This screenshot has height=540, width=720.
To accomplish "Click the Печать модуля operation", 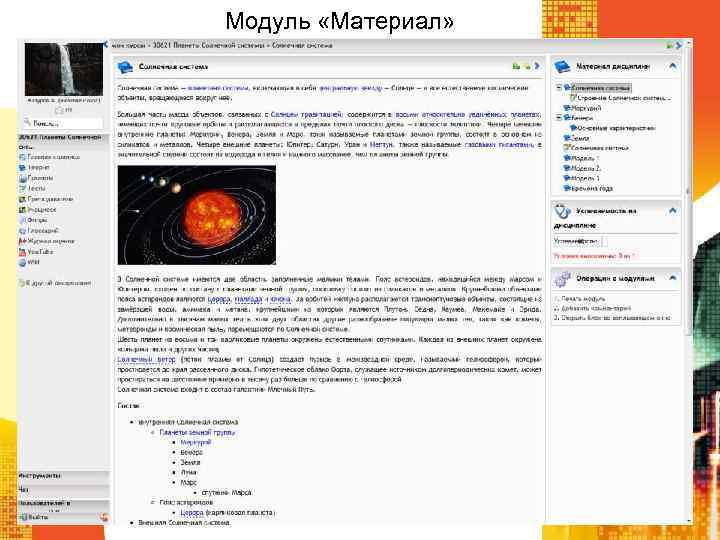I will coord(583,298).
